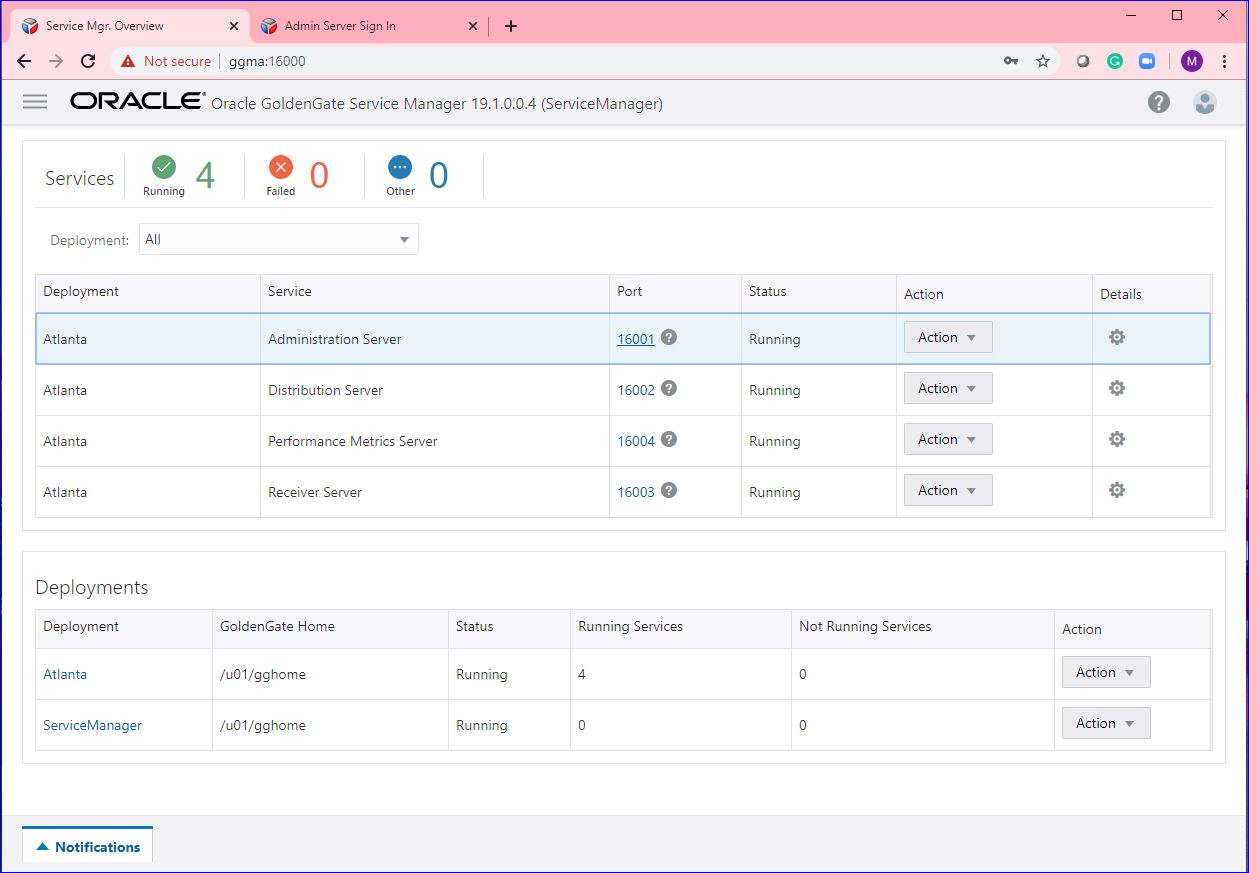Click the dark circle extension icon
1249x873 pixels.
1083,61
